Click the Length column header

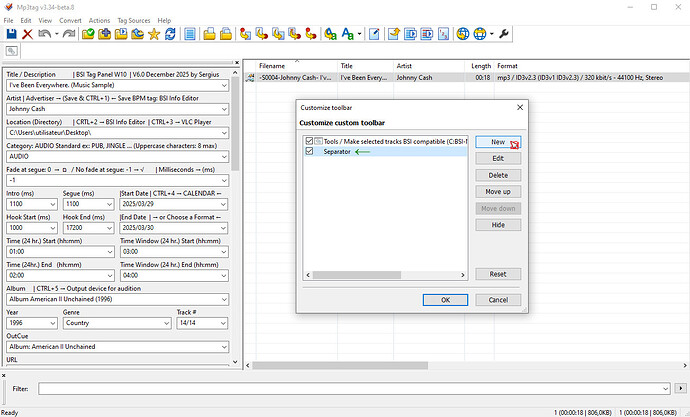480,66
